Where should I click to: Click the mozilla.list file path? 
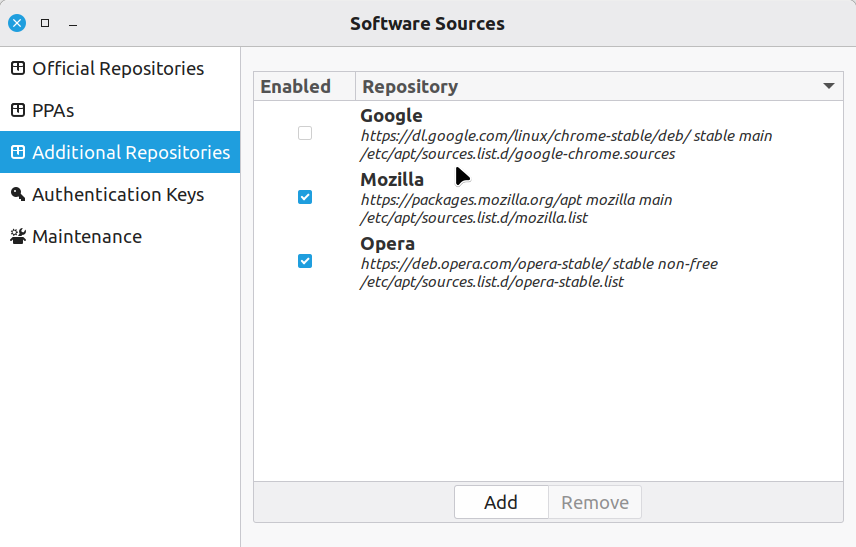[474, 218]
